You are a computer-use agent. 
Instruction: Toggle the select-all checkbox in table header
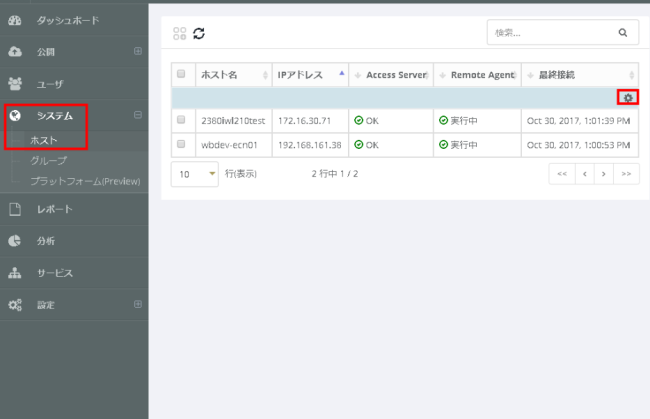[x=181, y=74]
